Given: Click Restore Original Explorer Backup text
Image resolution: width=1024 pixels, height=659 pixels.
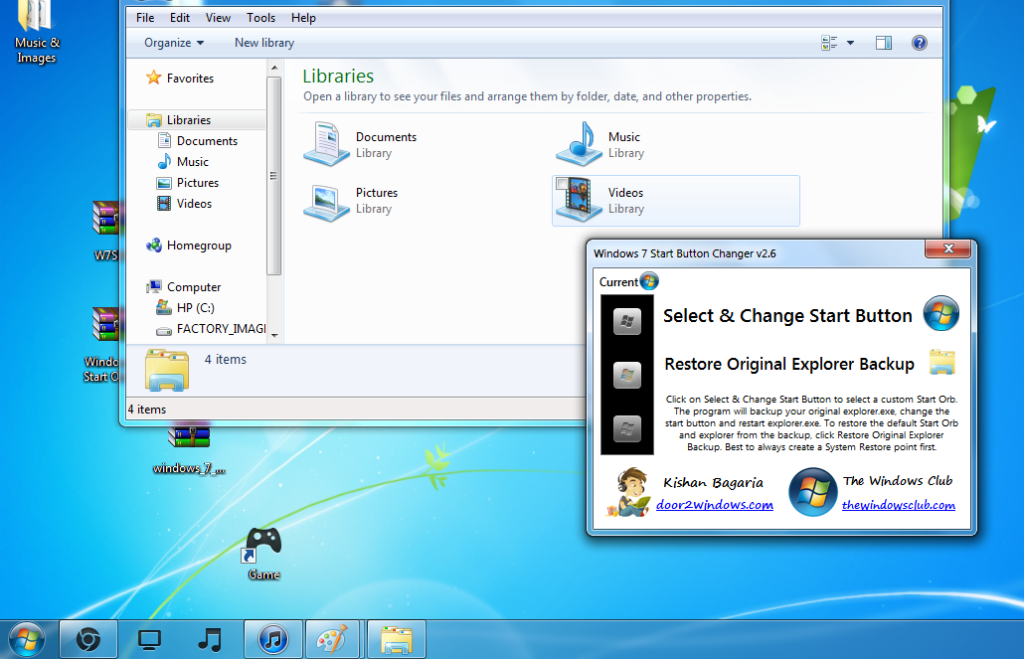Looking at the screenshot, I should pos(789,364).
